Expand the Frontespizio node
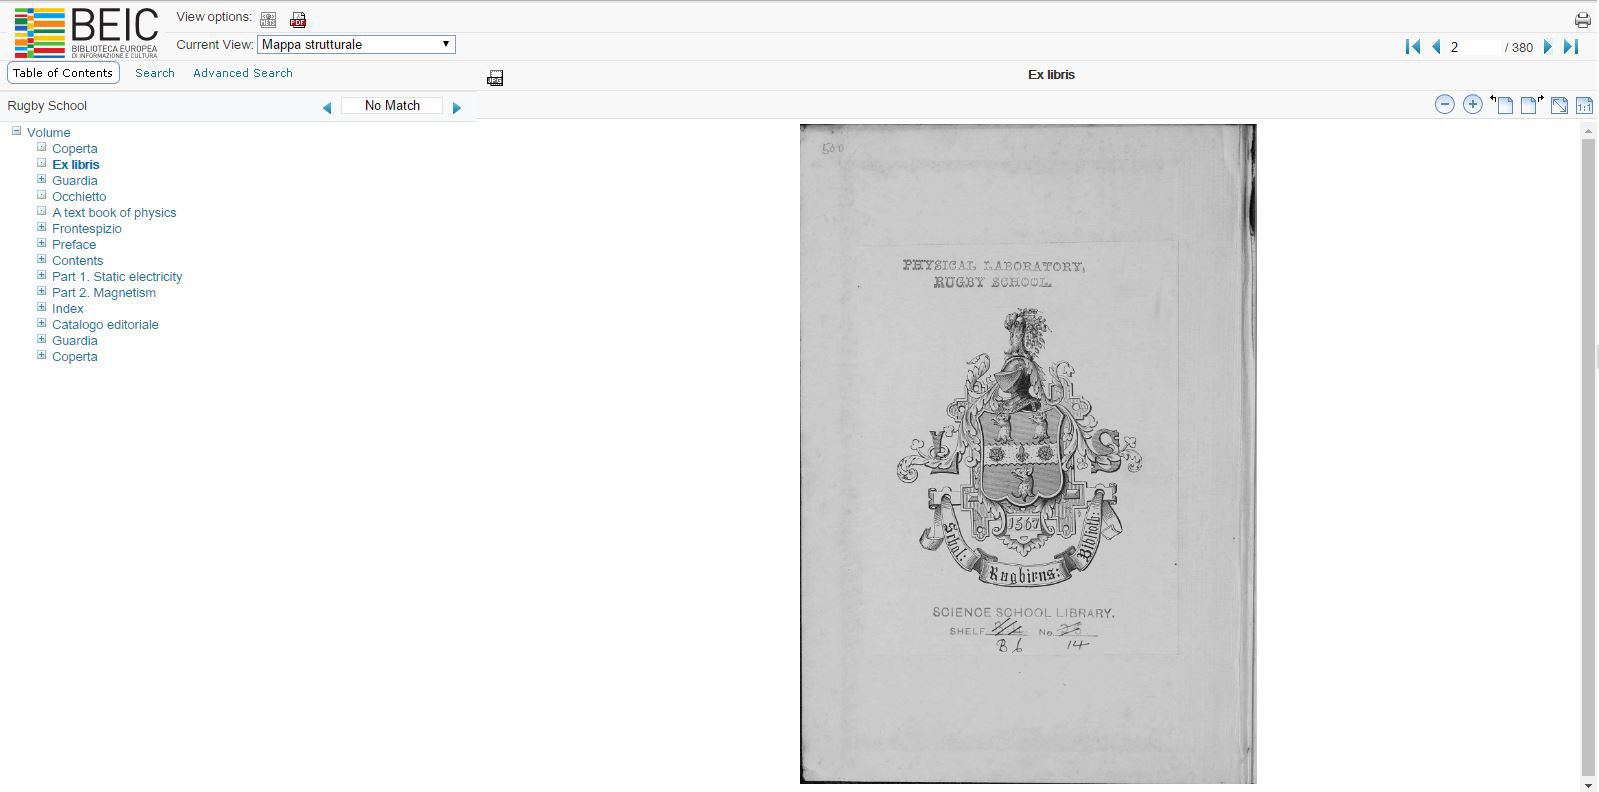Image resolution: width=1599 pixels, height=792 pixels. click(42, 227)
